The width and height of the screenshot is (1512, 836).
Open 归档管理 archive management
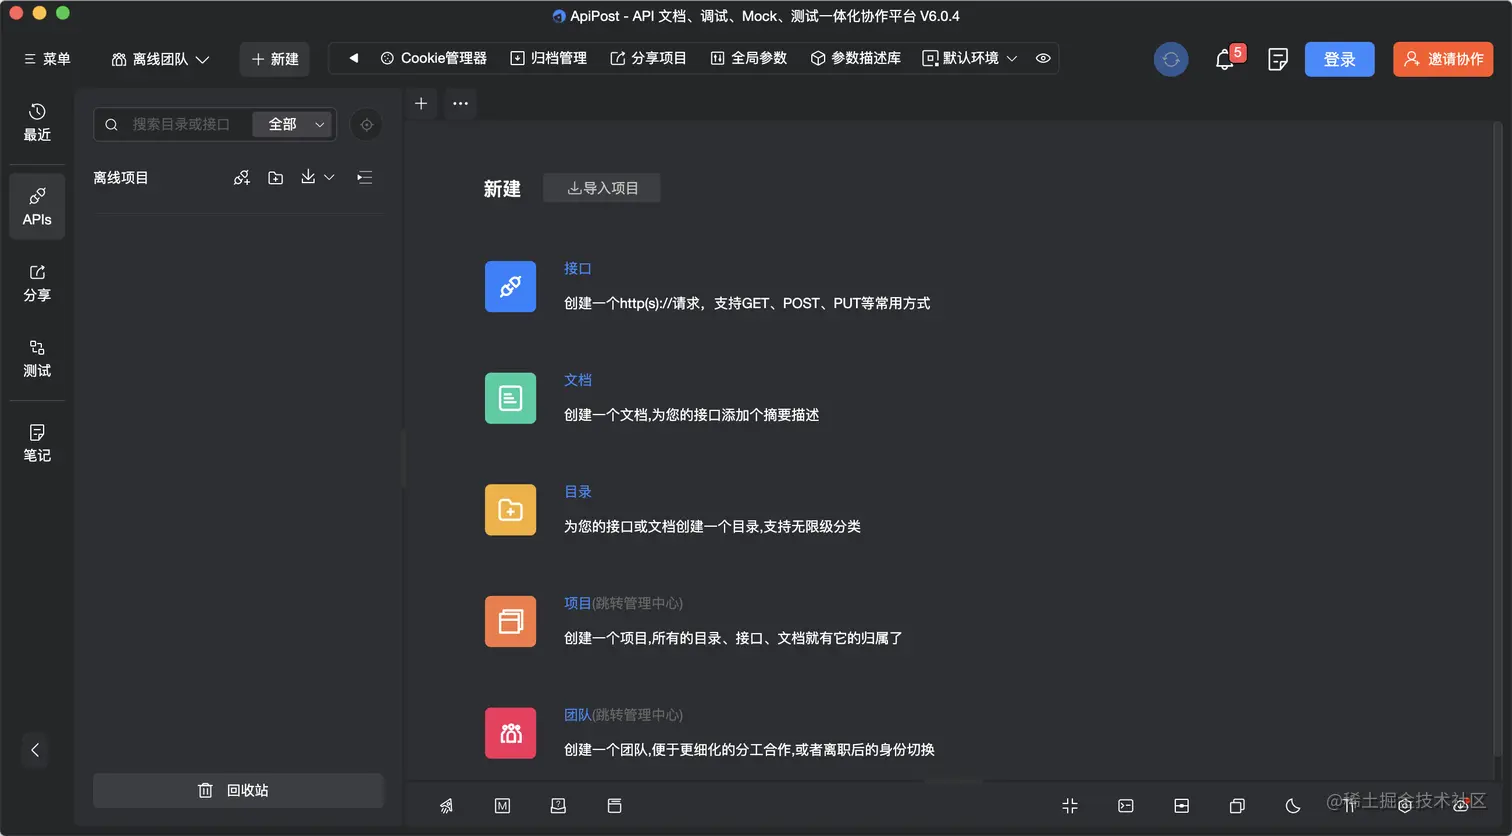click(549, 58)
